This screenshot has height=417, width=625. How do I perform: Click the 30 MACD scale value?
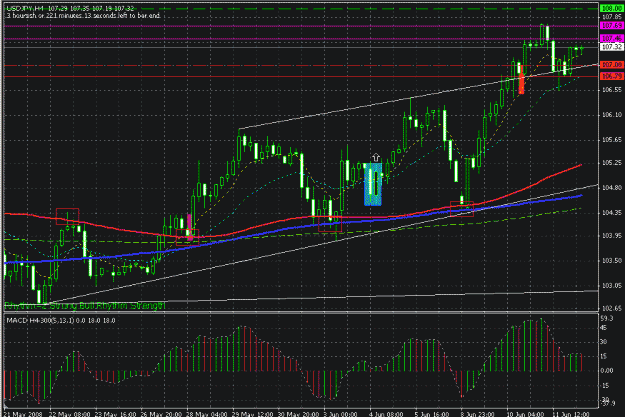click(x=604, y=342)
